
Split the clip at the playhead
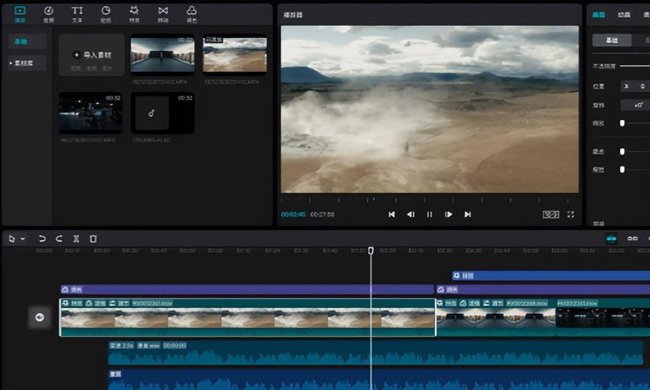pyautogui.click(x=76, y=239)
